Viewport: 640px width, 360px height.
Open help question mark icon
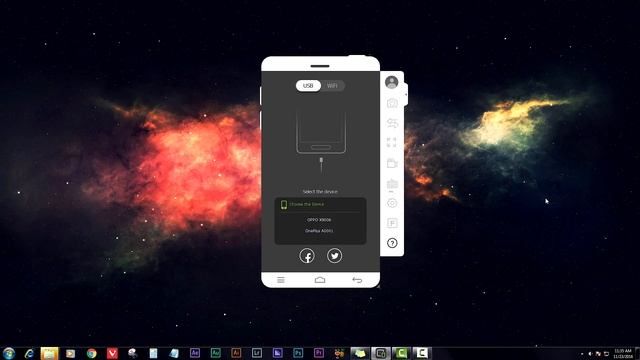pos(392,243)
